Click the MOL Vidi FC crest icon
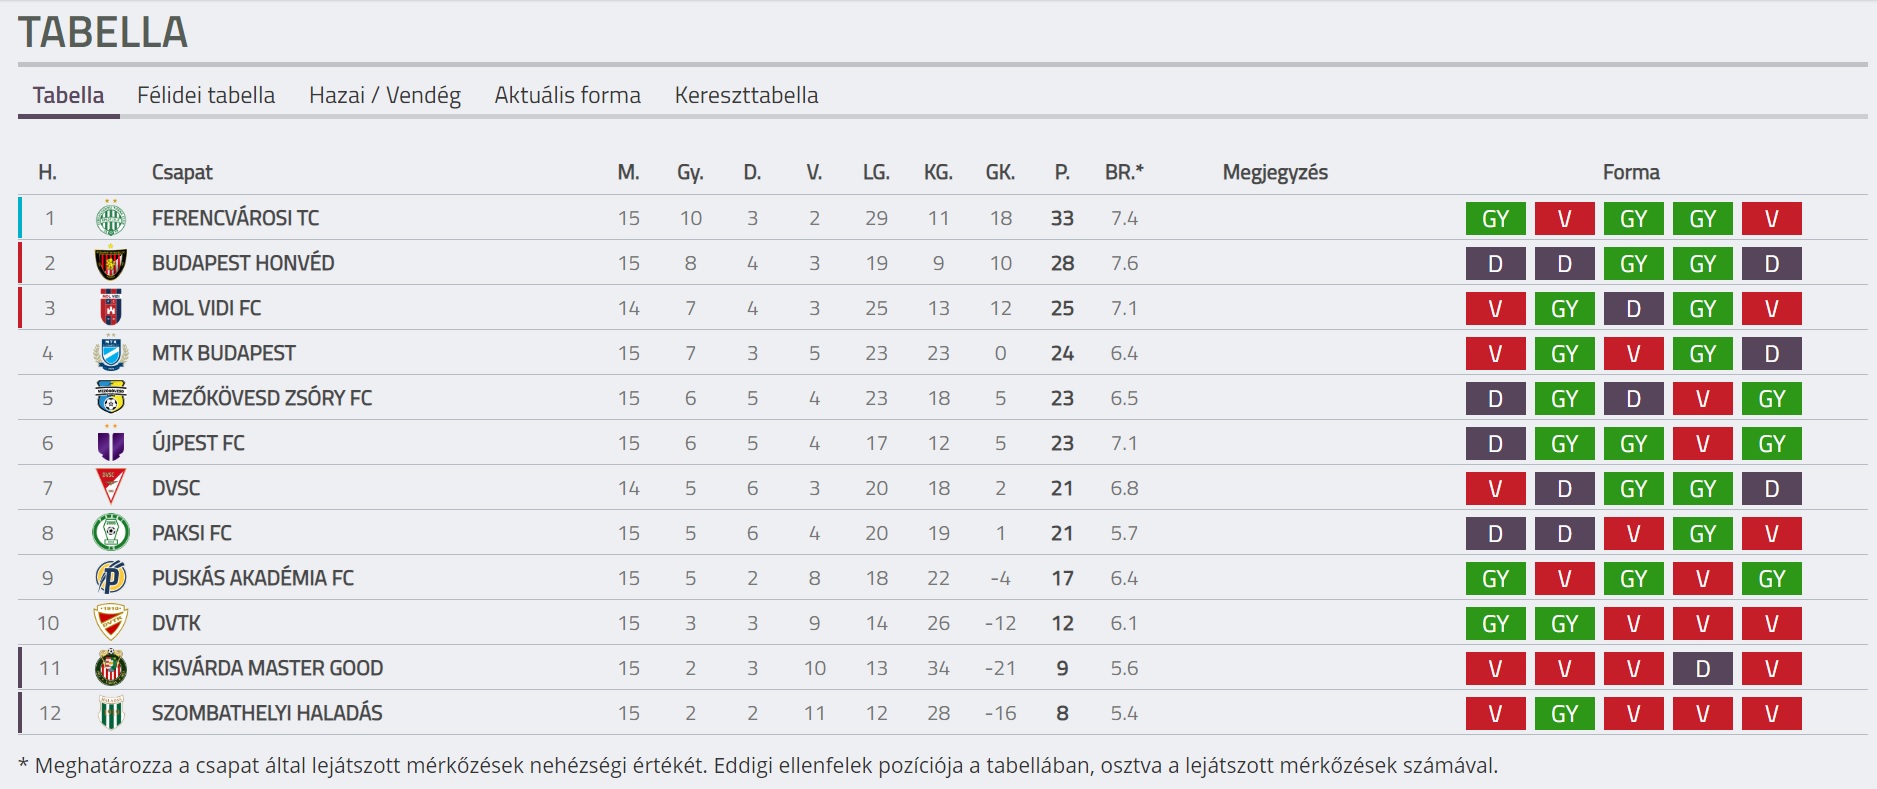1877x789 pixels. tap(111, 308)
